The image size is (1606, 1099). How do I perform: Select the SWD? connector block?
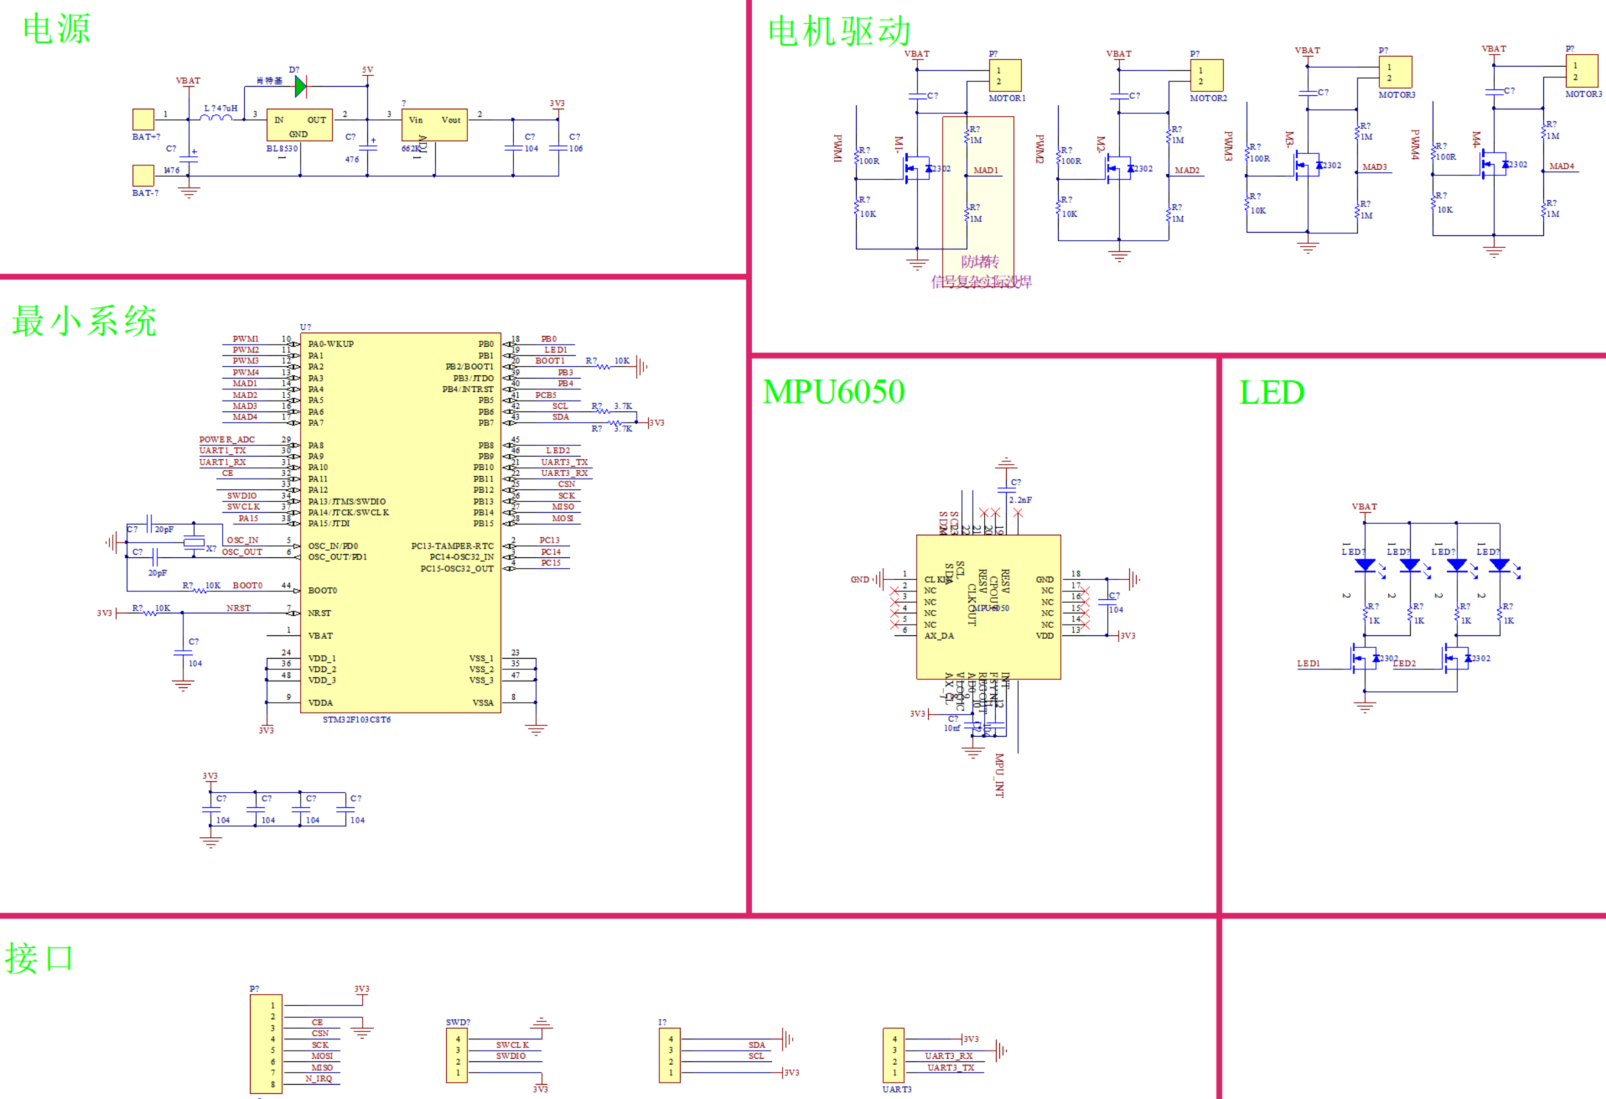tap(456, 1057)
